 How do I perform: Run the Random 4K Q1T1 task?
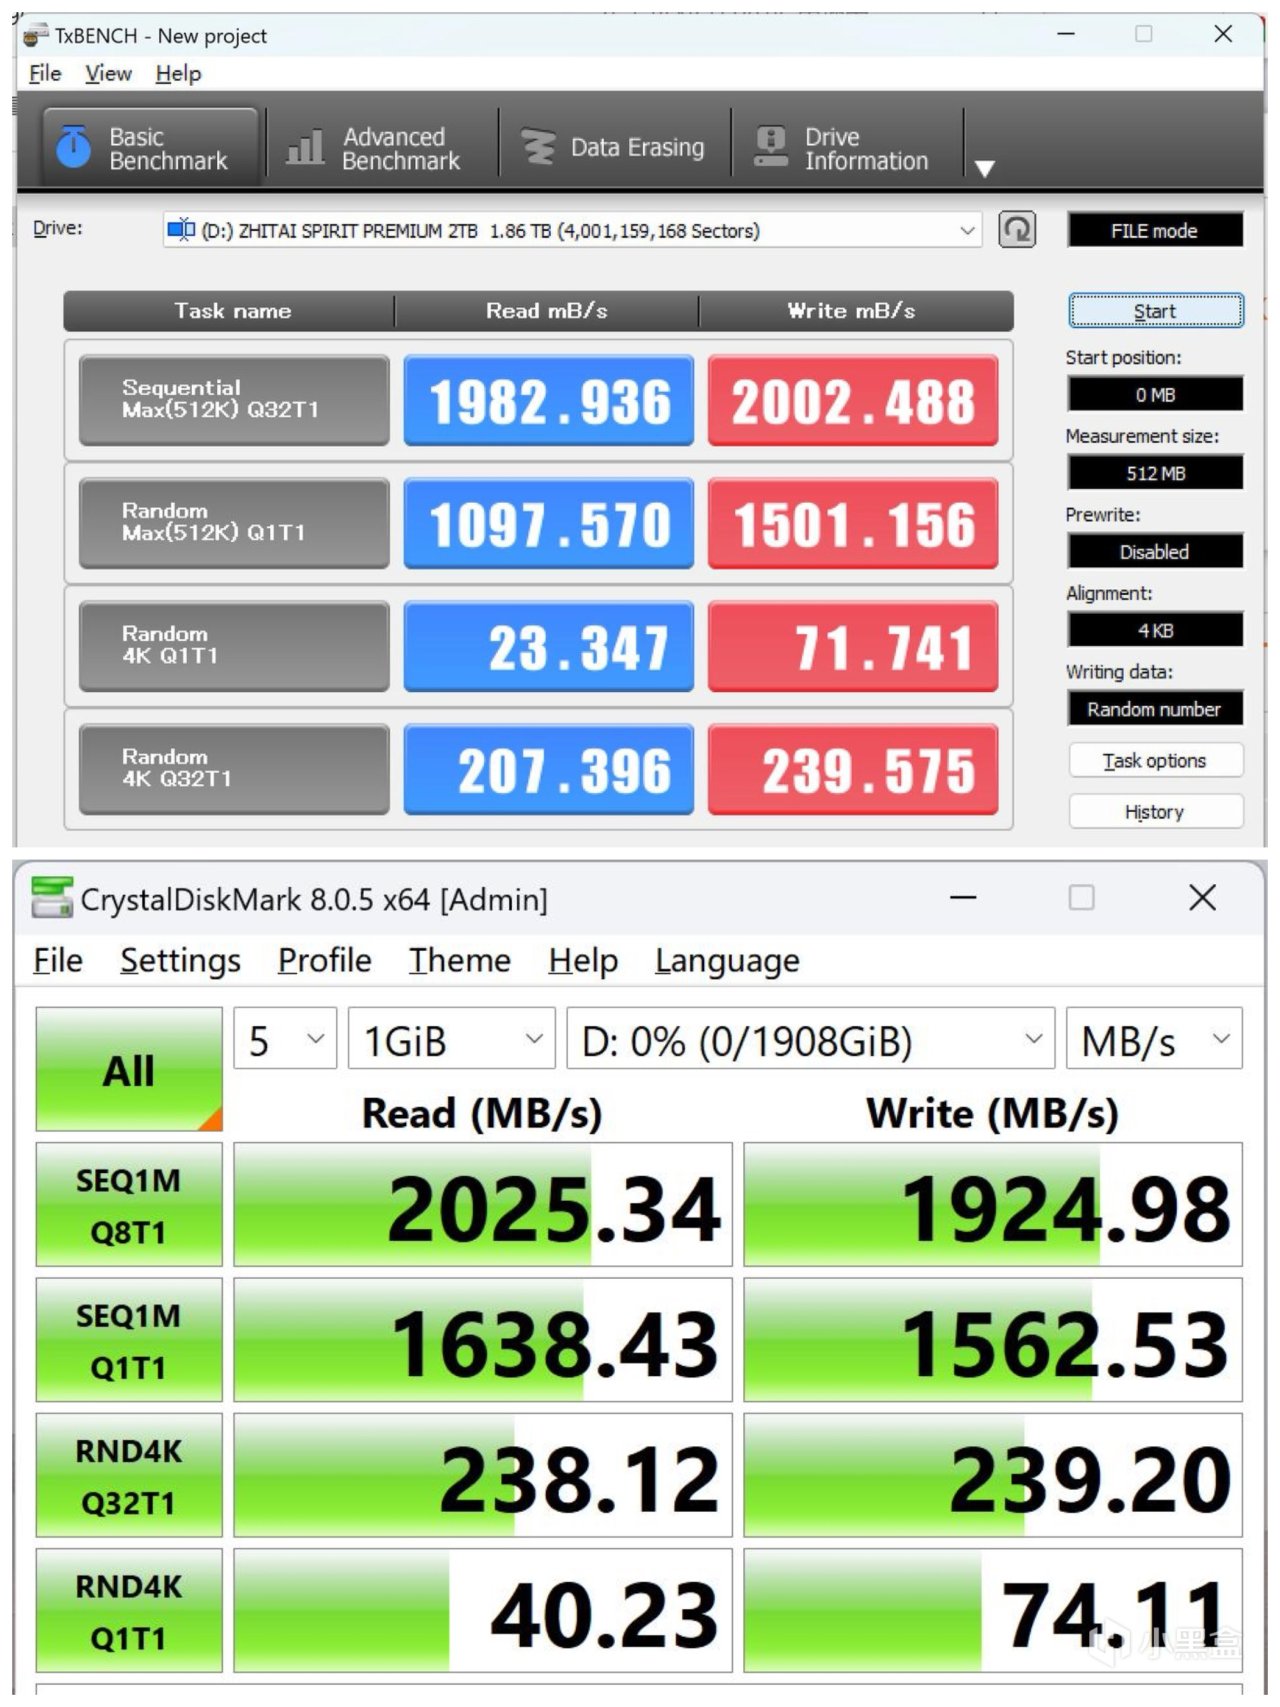click(x=234, y=646)
